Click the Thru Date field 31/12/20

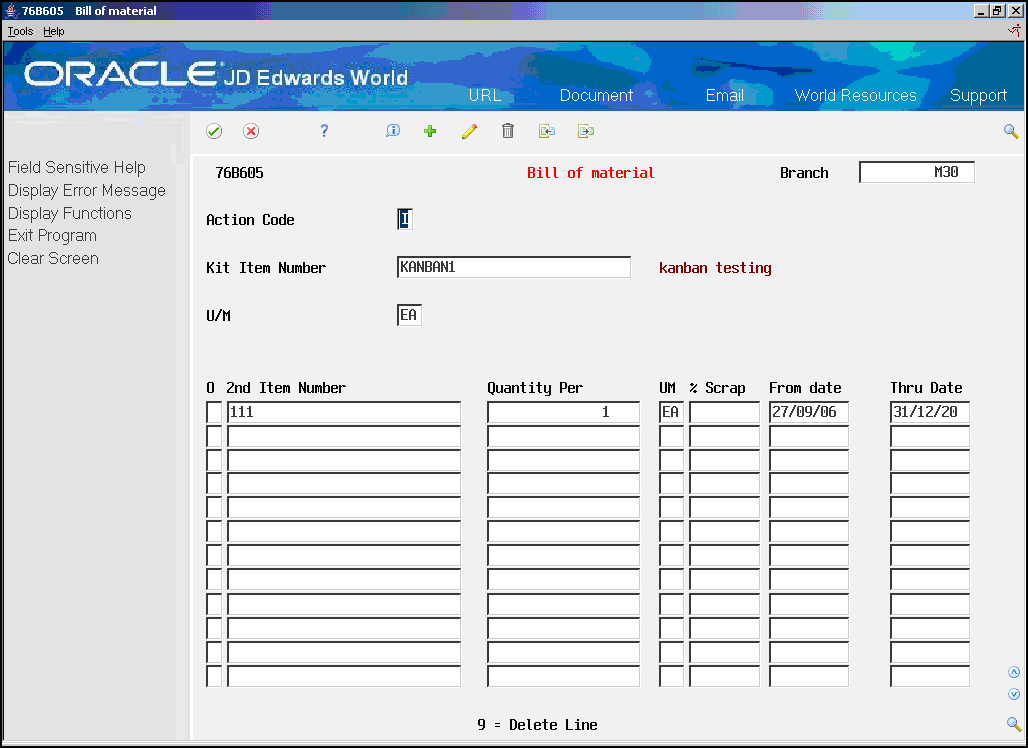click(x=930, y=412)
